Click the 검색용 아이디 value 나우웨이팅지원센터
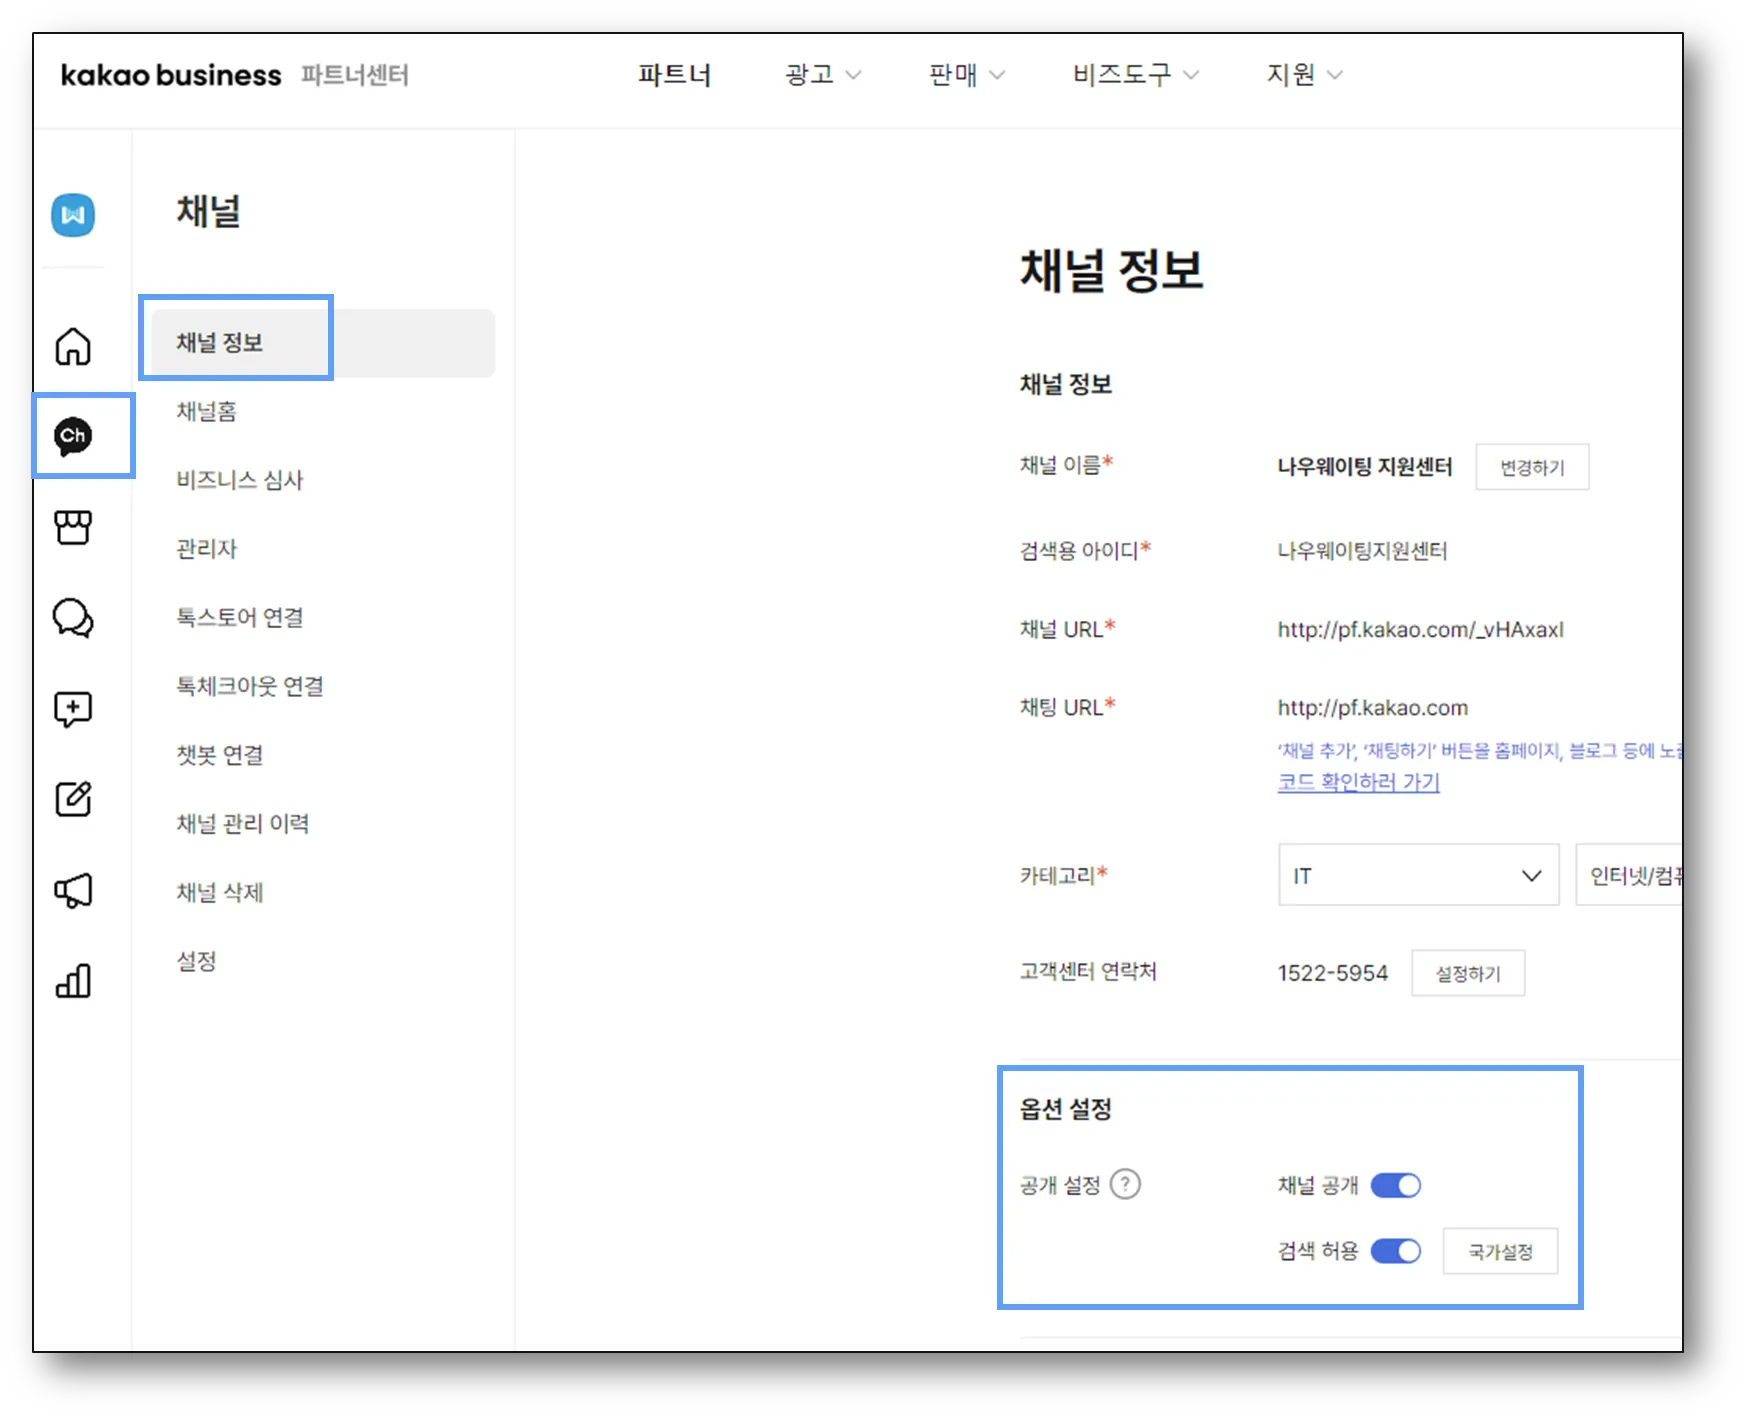Screen dimensions: 1749x1418 coord(1362,551)
